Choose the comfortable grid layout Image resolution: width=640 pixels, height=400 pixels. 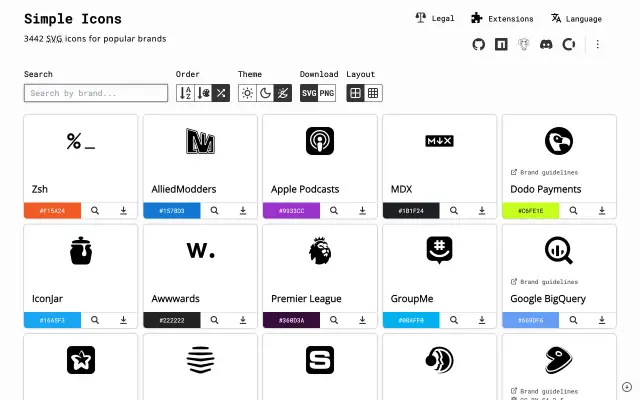coord(356,93)
